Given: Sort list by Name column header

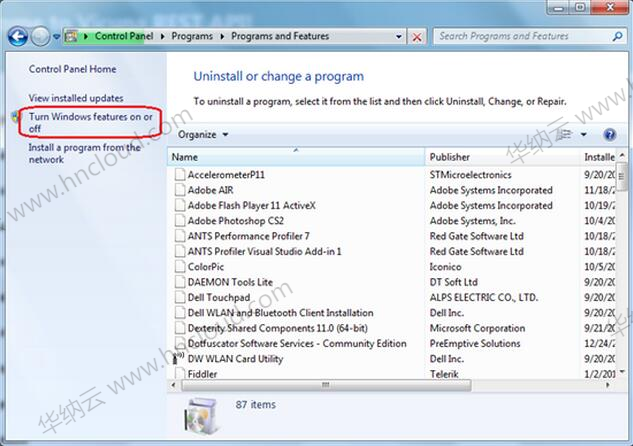Looking at the screenshot, I should [296, 157].
